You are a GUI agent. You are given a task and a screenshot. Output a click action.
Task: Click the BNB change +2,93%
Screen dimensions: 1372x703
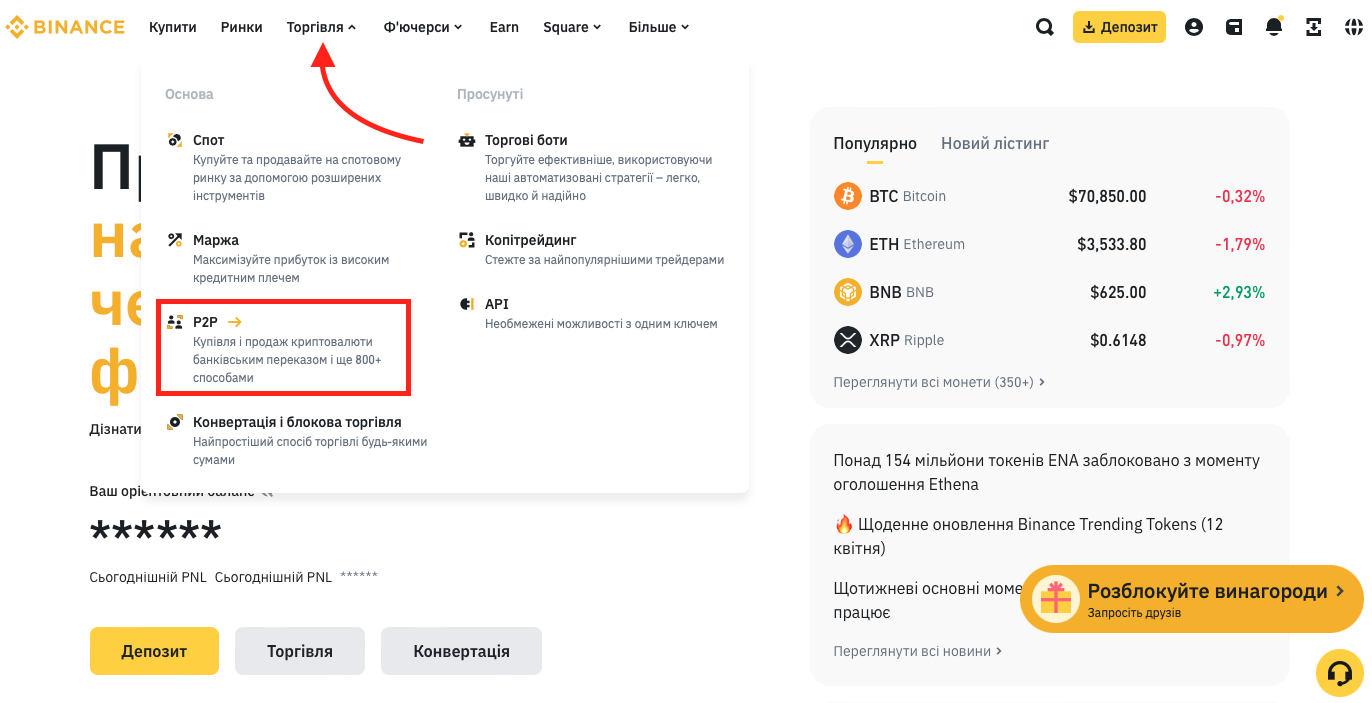point(1239,292)
